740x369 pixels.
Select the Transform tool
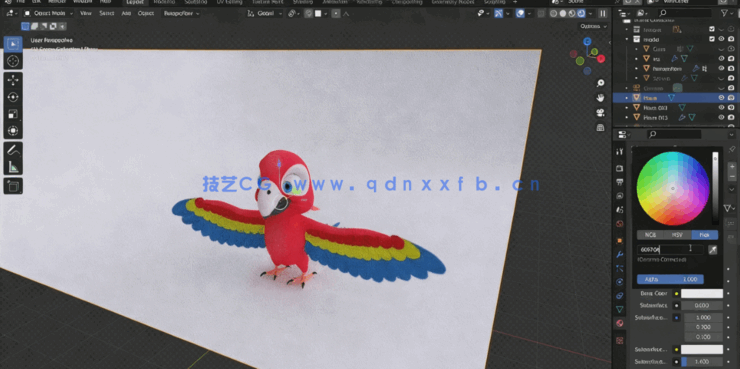[x=13, y=131]
